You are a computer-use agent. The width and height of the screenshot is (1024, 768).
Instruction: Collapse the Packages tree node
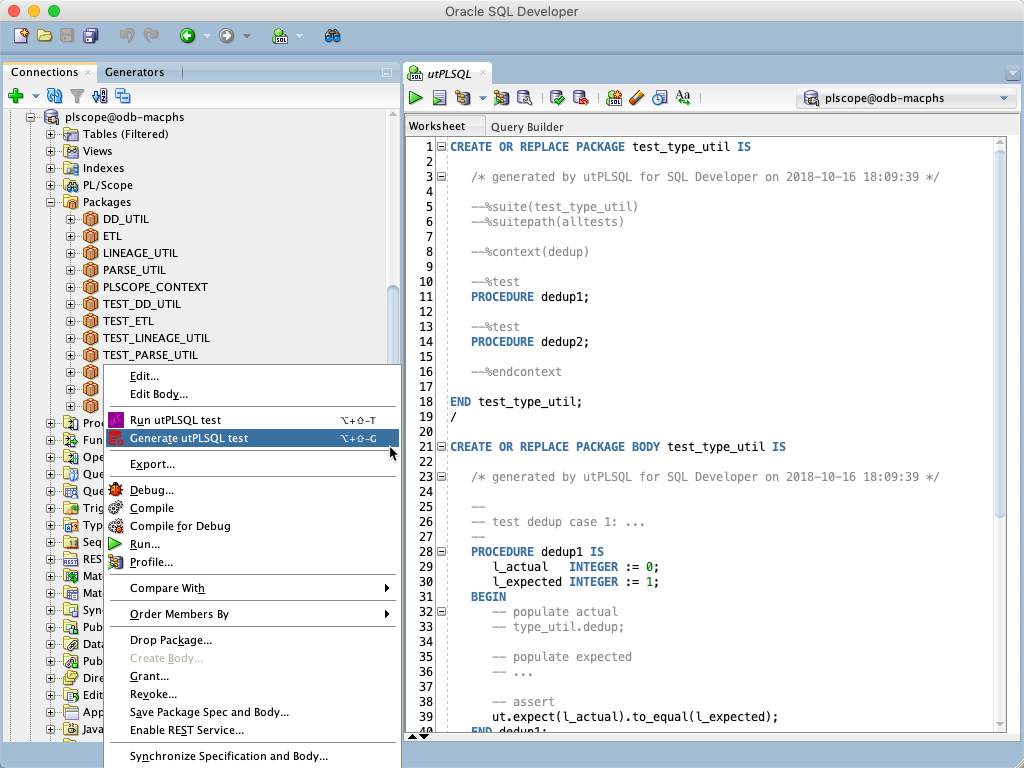(49, 202)
